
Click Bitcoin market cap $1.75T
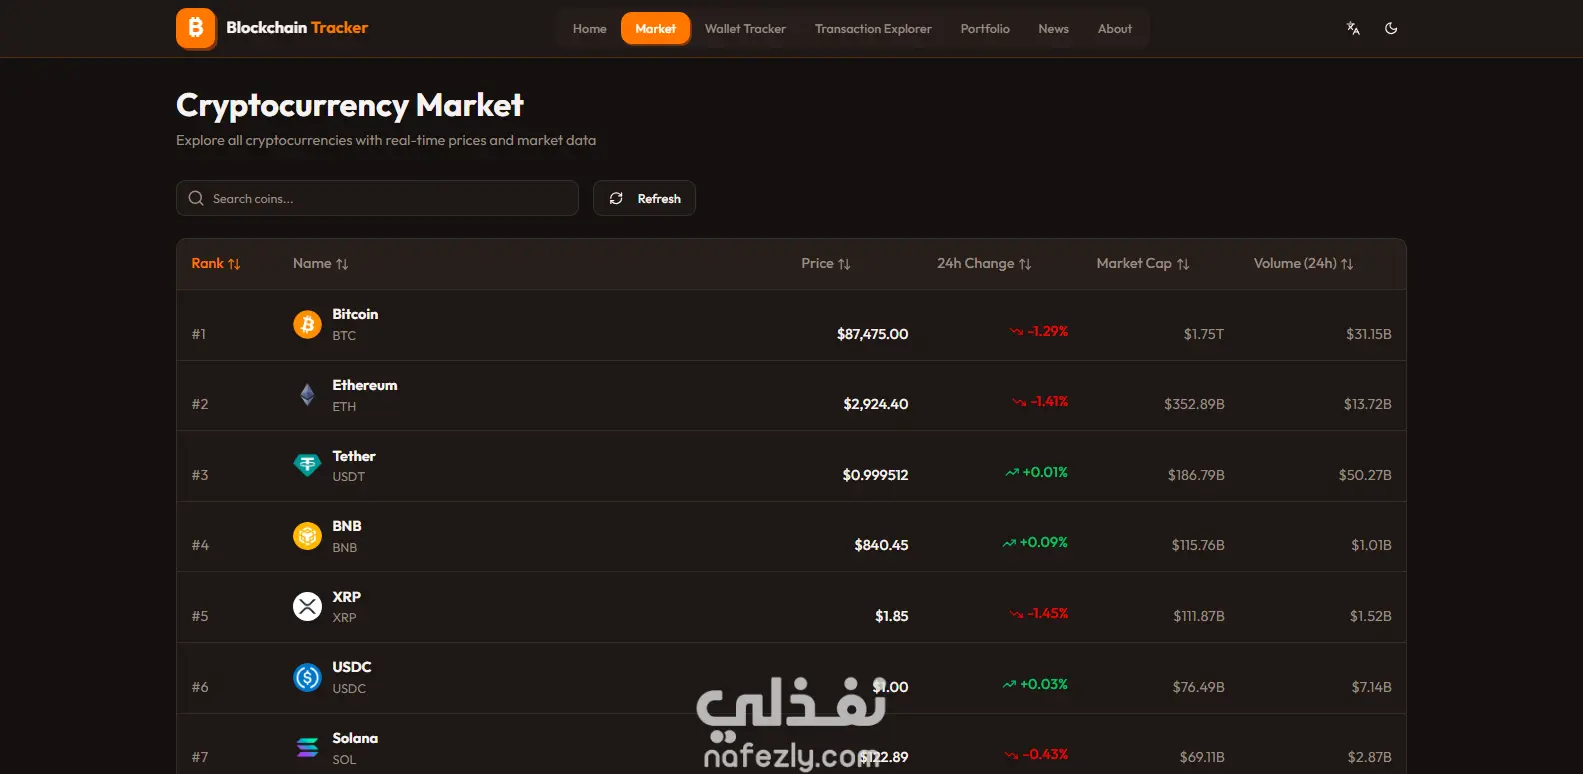pyautogui.click(x=1204, y=334)
